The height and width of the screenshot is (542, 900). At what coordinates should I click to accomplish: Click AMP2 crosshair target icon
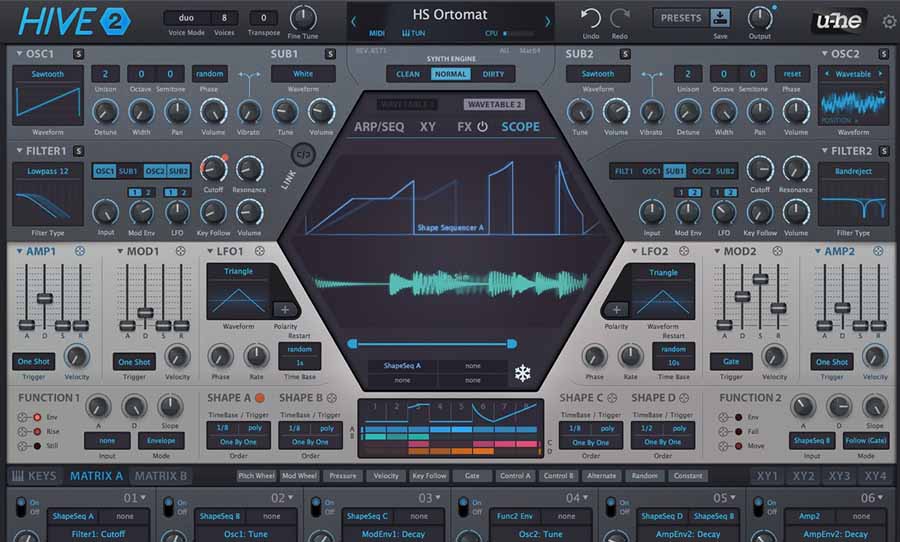(x=878, y=251)
